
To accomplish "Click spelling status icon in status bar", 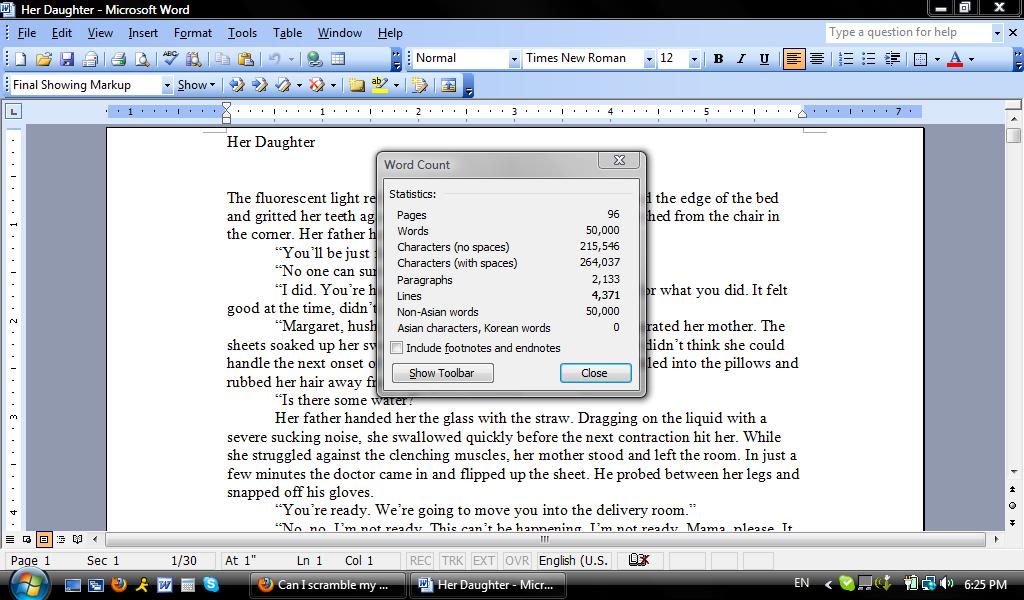I will click(638, 560).
